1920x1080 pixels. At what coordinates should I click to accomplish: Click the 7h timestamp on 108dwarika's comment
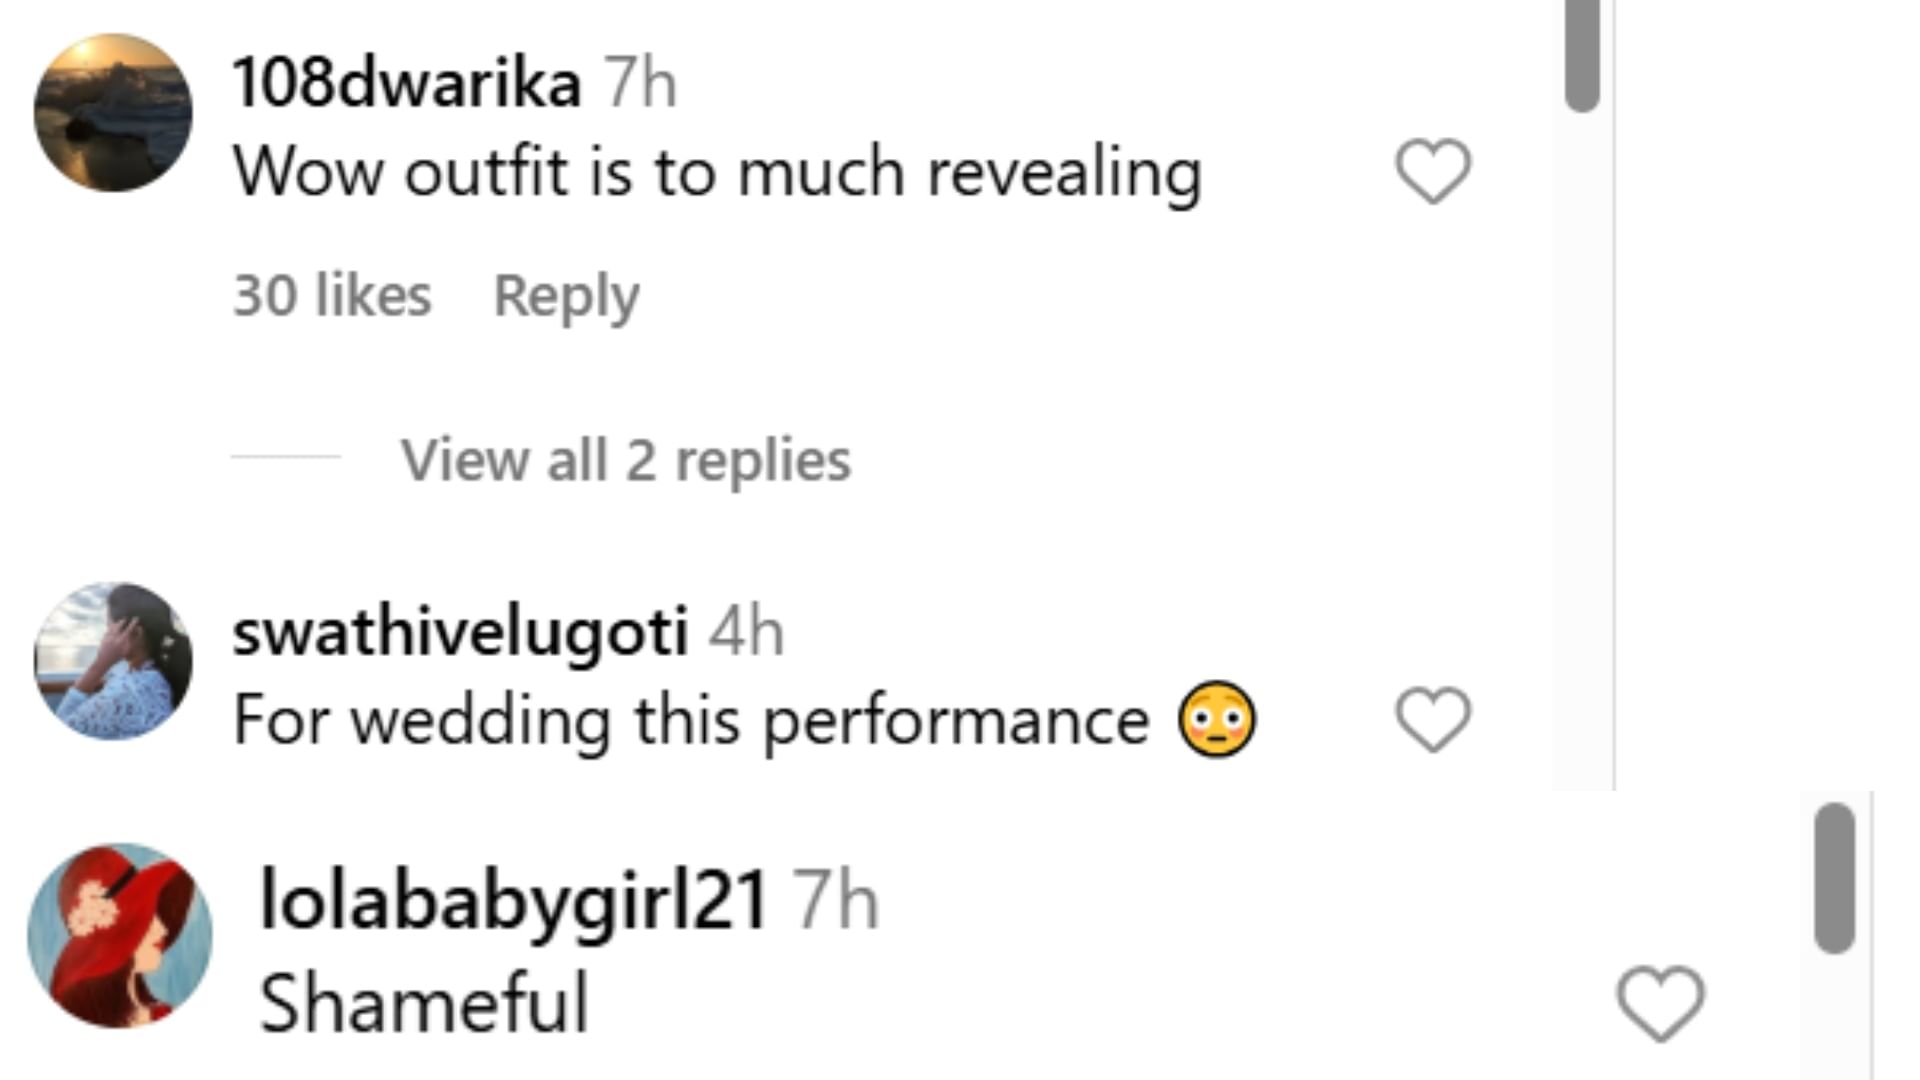tap(640, 82)
